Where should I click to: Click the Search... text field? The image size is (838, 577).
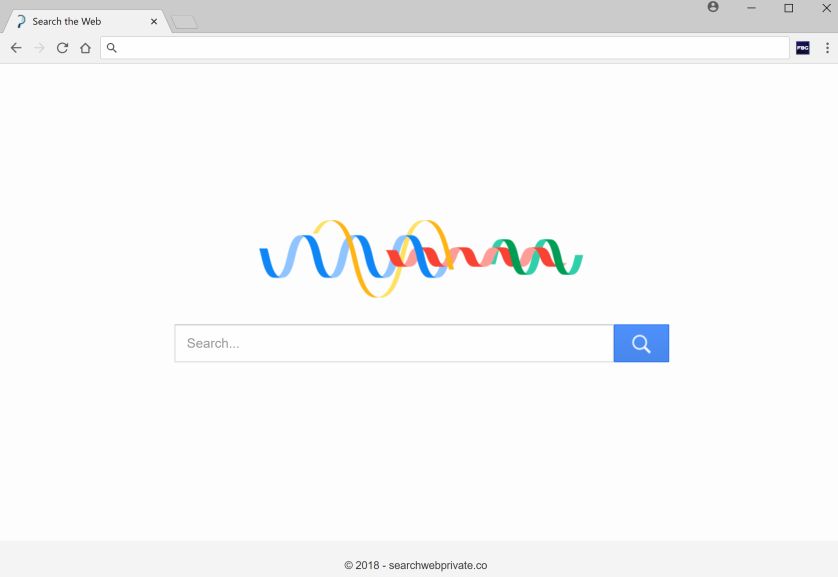(x=394, y=343)
